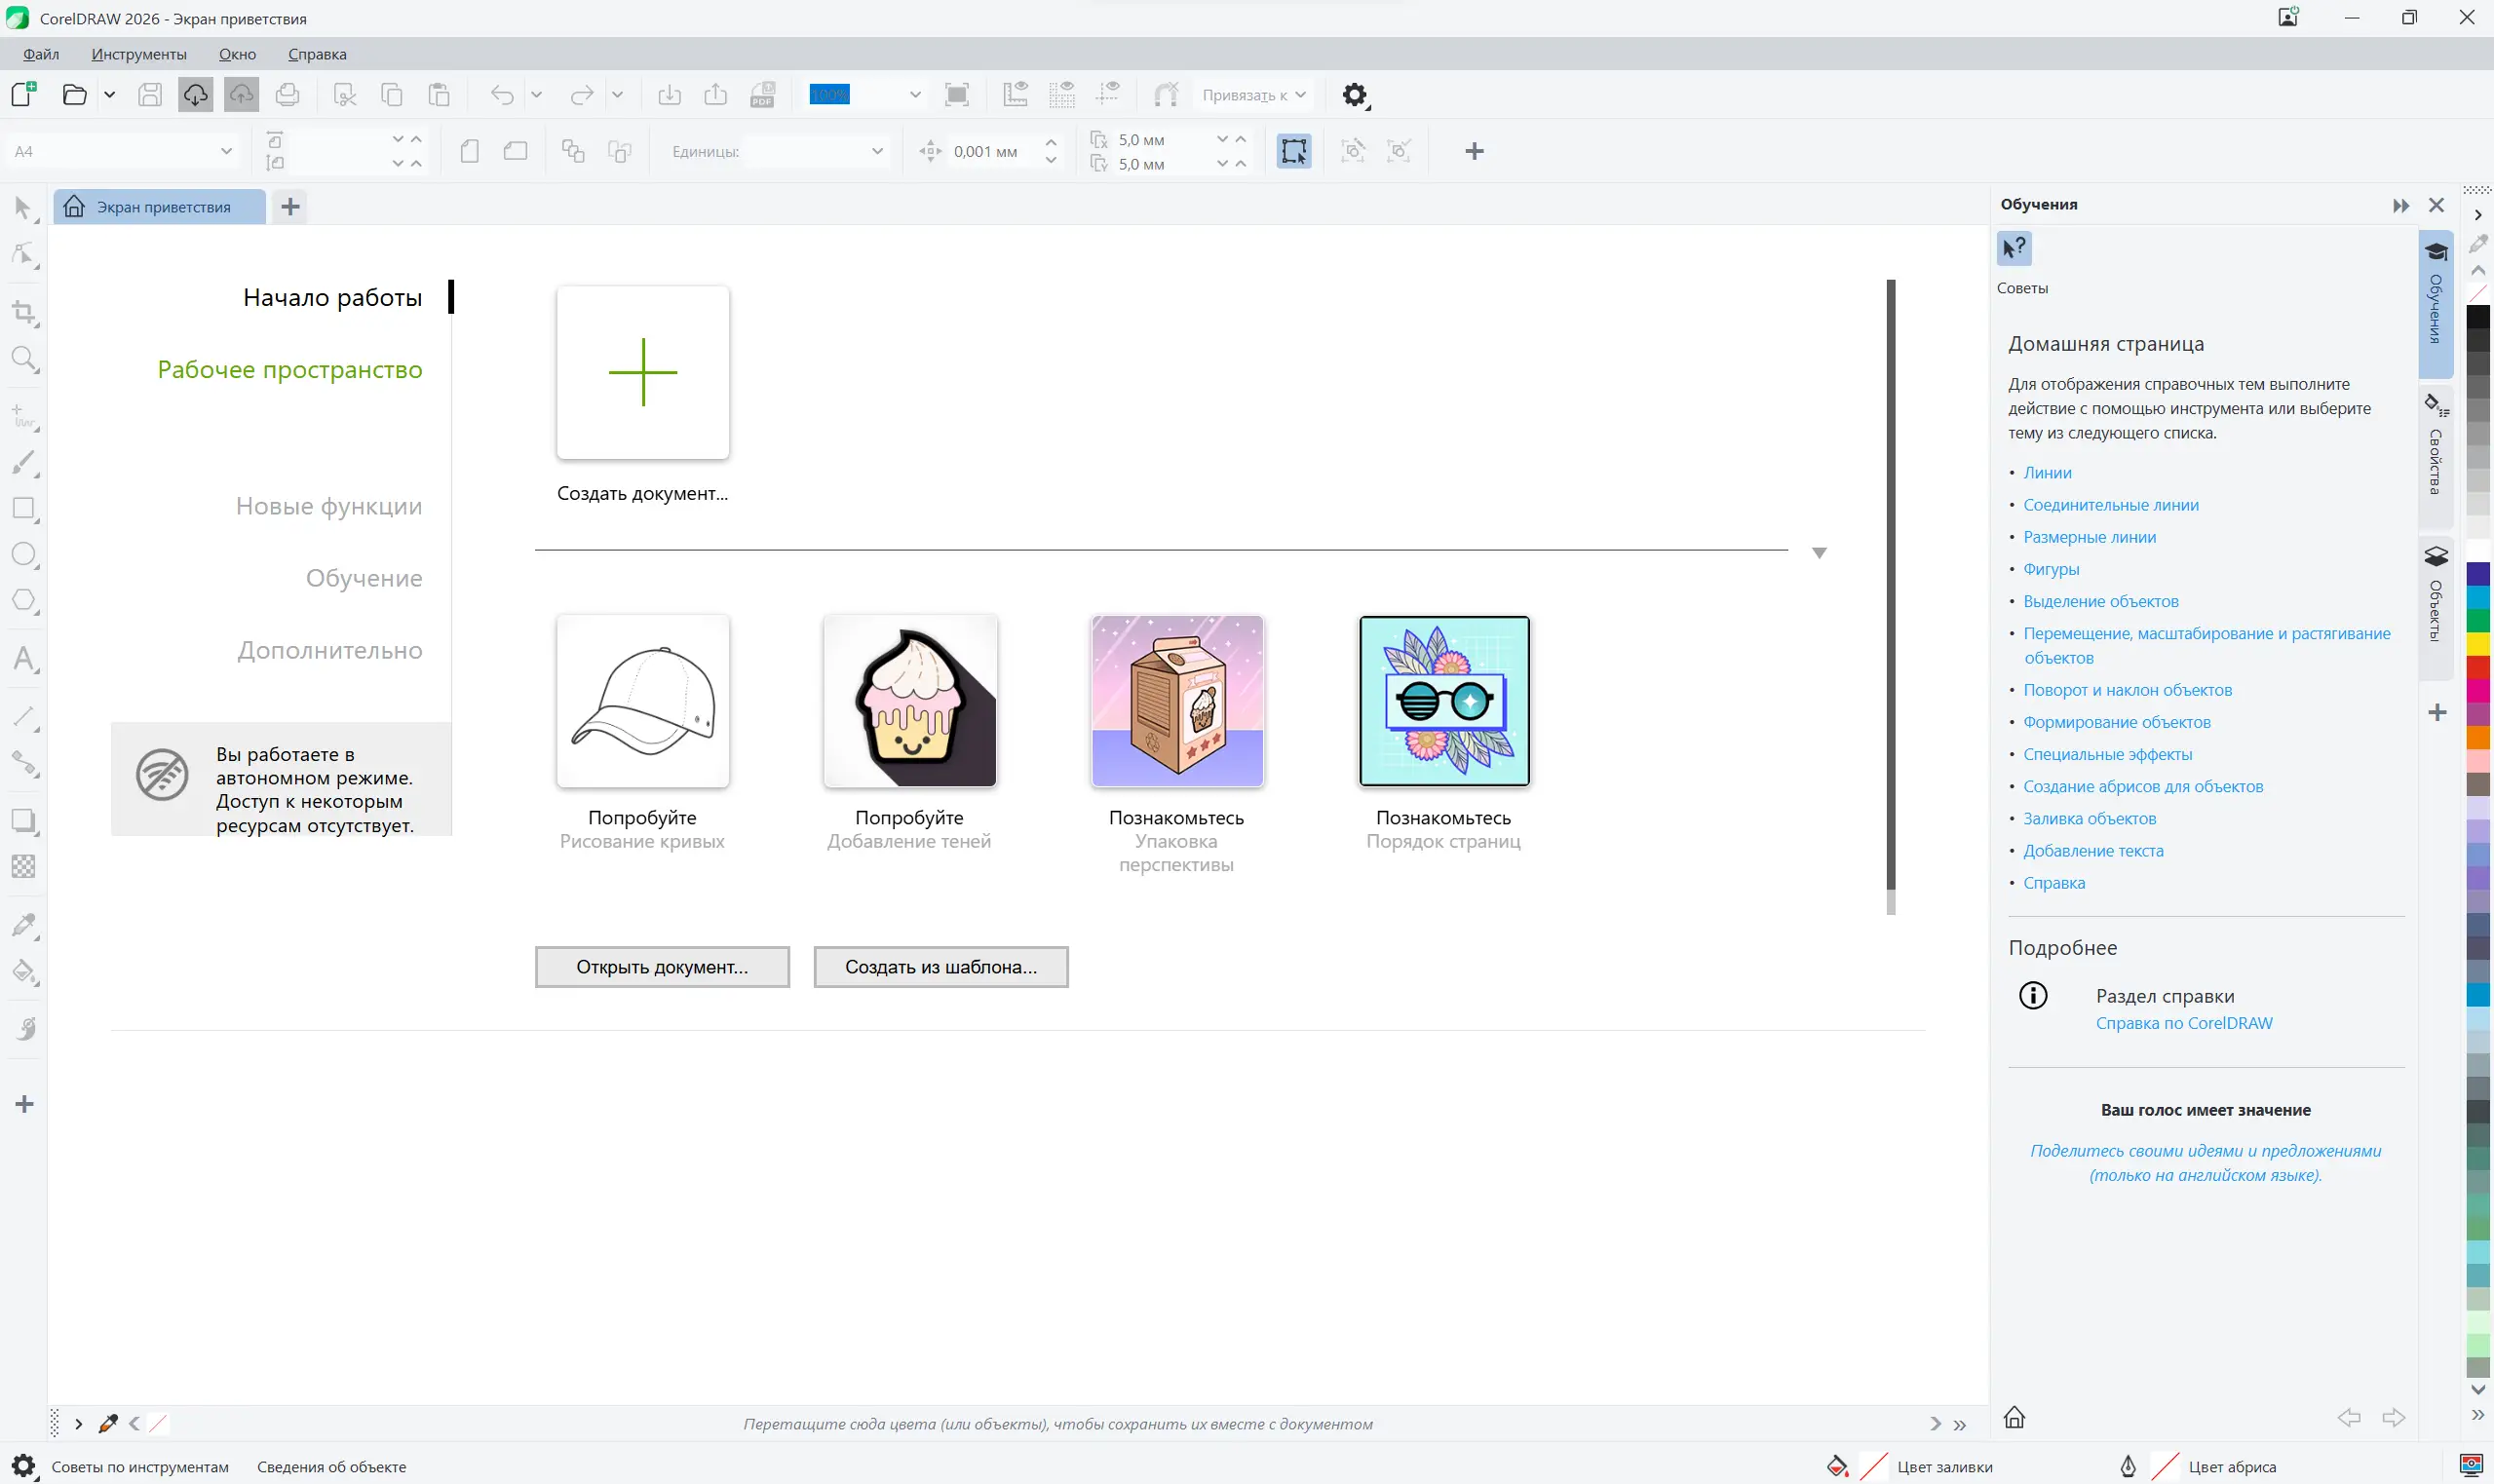The height and width of the screenshot is (1484, 2494).
Task: Select Рабочее пространство in welcome sidebar
Action: click(290, 369)
